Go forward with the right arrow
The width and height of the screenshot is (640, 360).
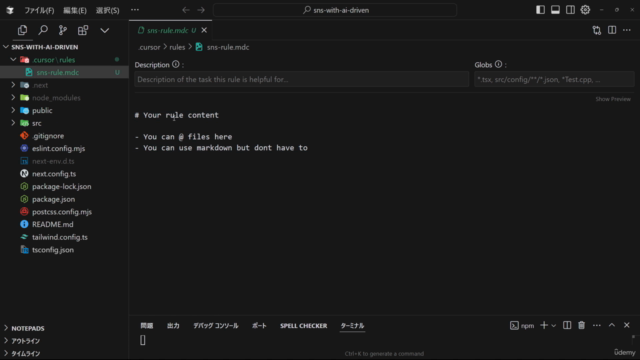point(201,10)
